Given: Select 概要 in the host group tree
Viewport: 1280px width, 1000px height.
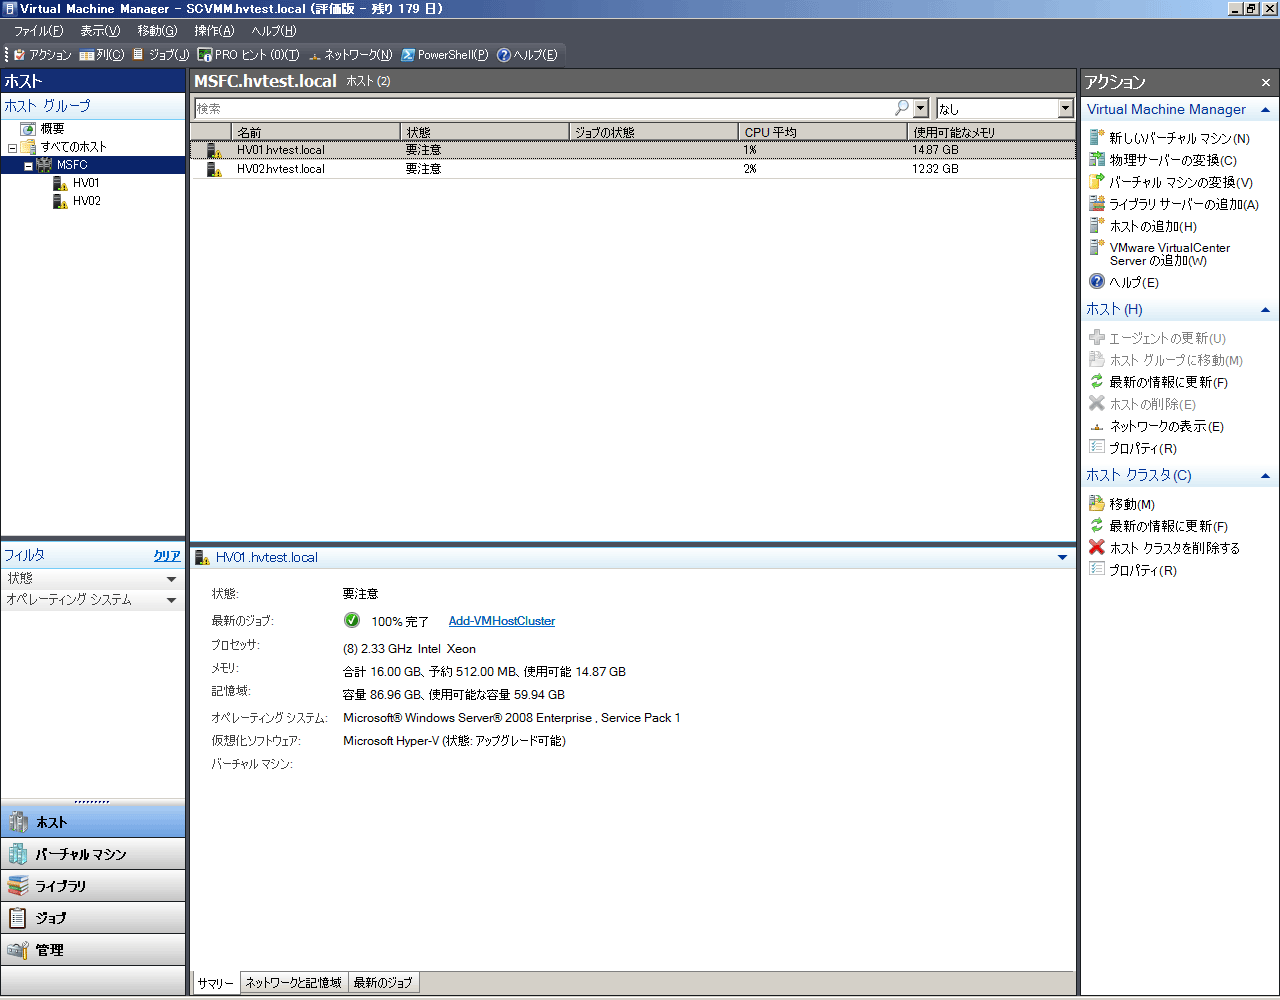Looking at the screenshot, I should coord(52,128).
